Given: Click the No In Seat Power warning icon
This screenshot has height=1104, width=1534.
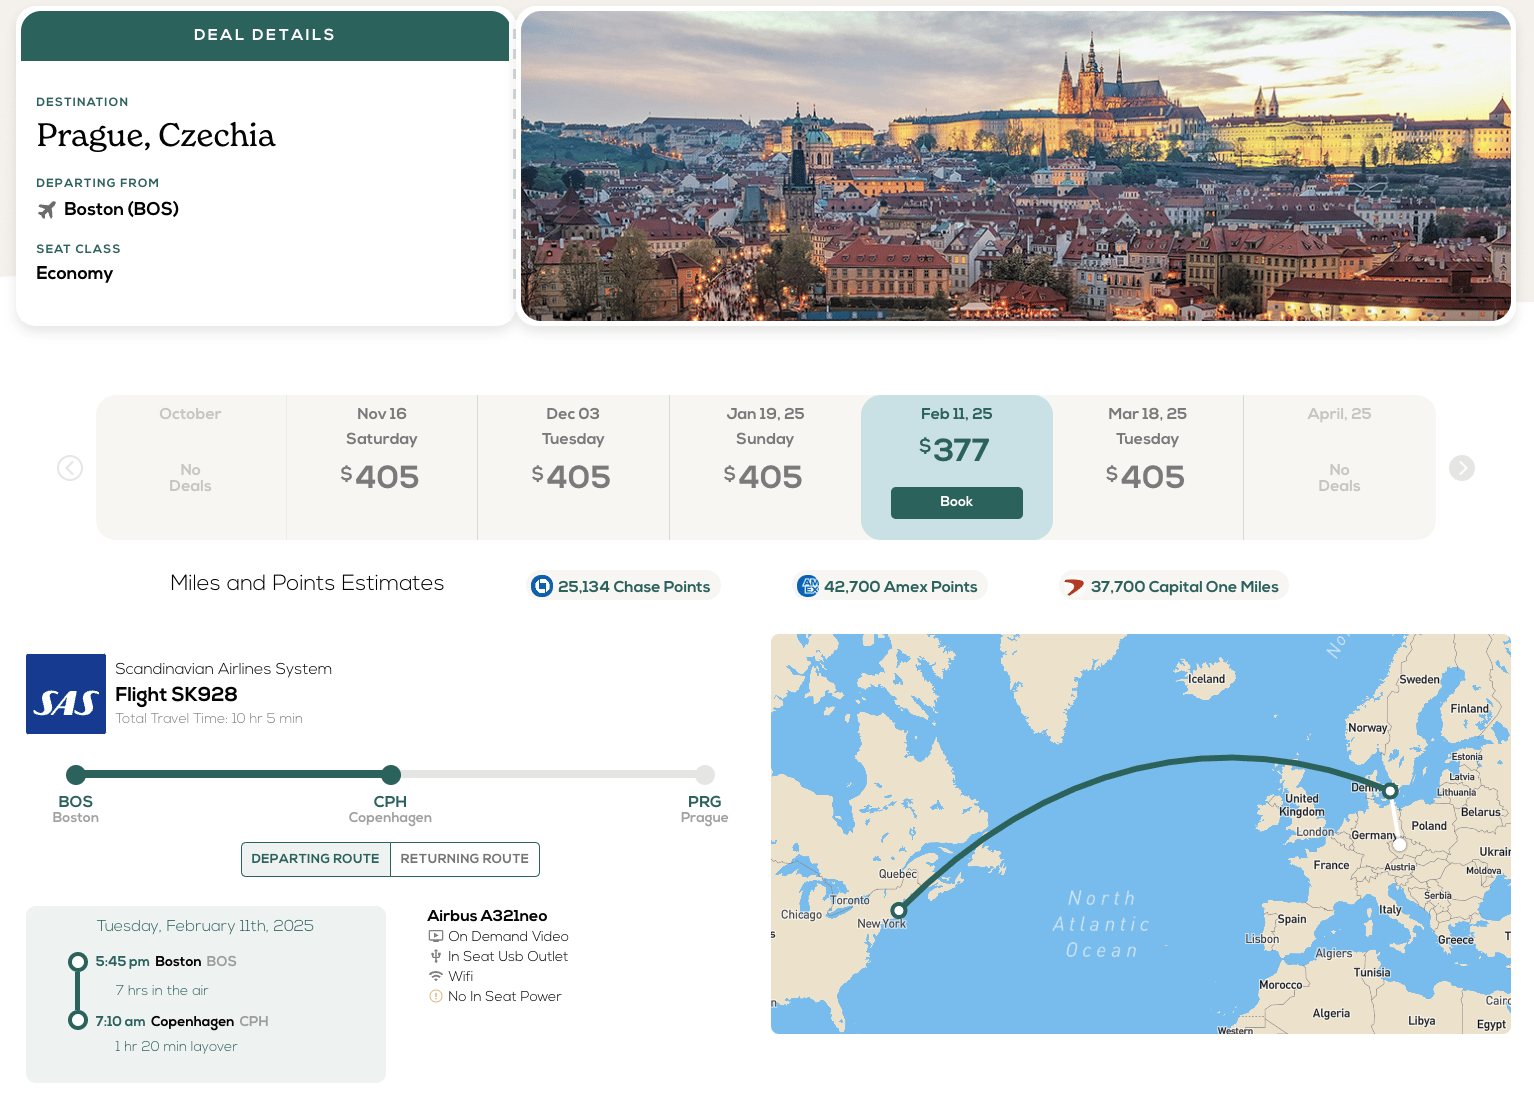Looking at the screenshot, I should [x=436, y=996].
